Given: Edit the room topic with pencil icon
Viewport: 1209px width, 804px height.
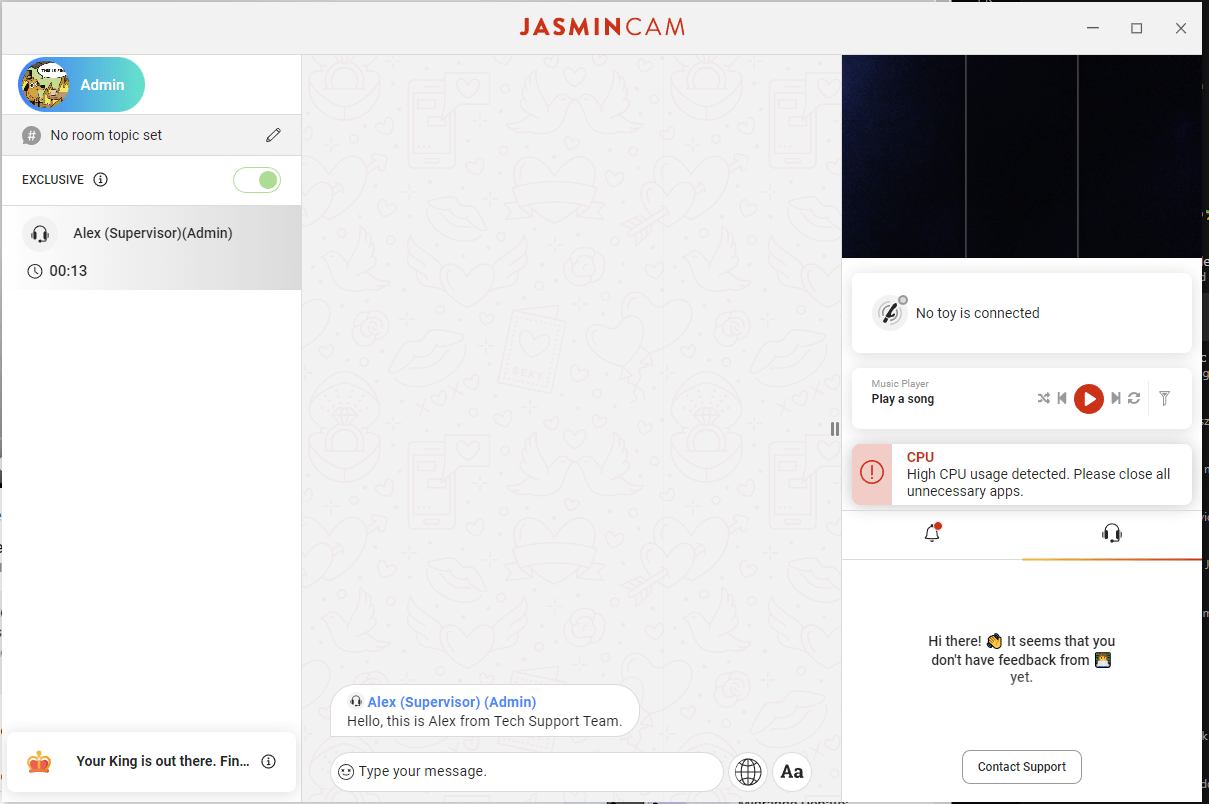Looking at the screenshot, I should (273, 135).
